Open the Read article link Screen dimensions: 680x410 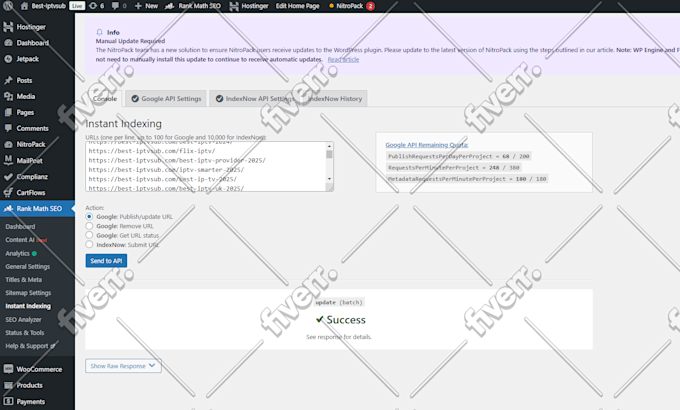click(343, 59)
